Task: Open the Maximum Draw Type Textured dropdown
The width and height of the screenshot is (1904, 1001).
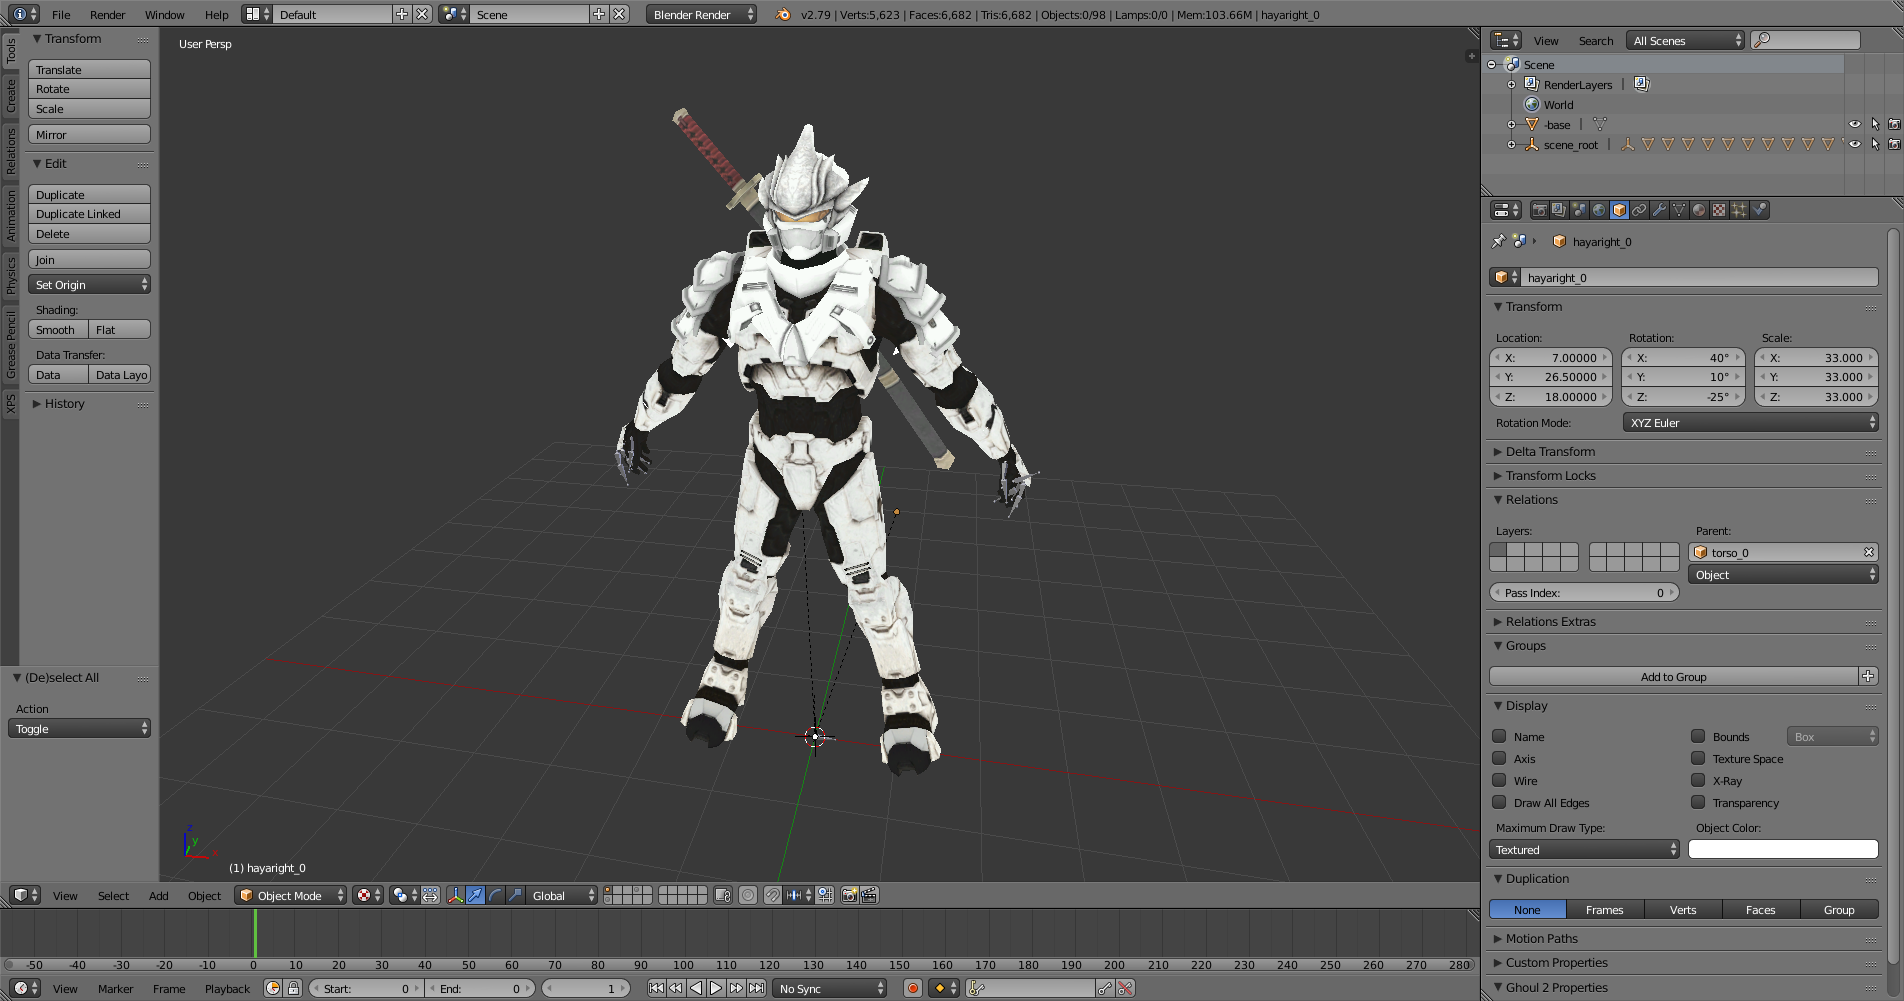Action: pyautogui.click(x=1584, y=850)
